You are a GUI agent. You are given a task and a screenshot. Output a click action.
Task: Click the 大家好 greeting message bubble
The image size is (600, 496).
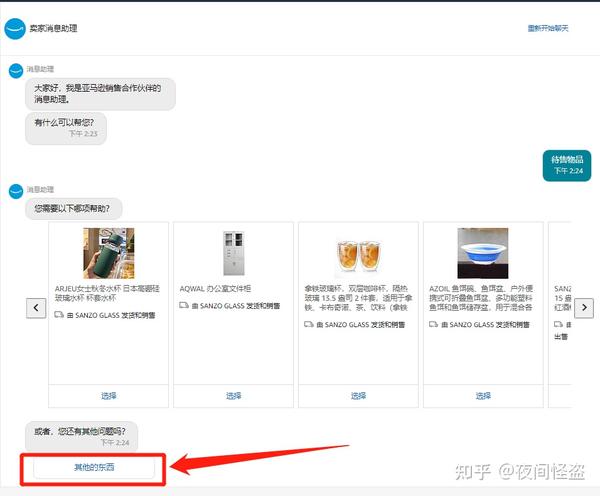(x=100, y=94)
